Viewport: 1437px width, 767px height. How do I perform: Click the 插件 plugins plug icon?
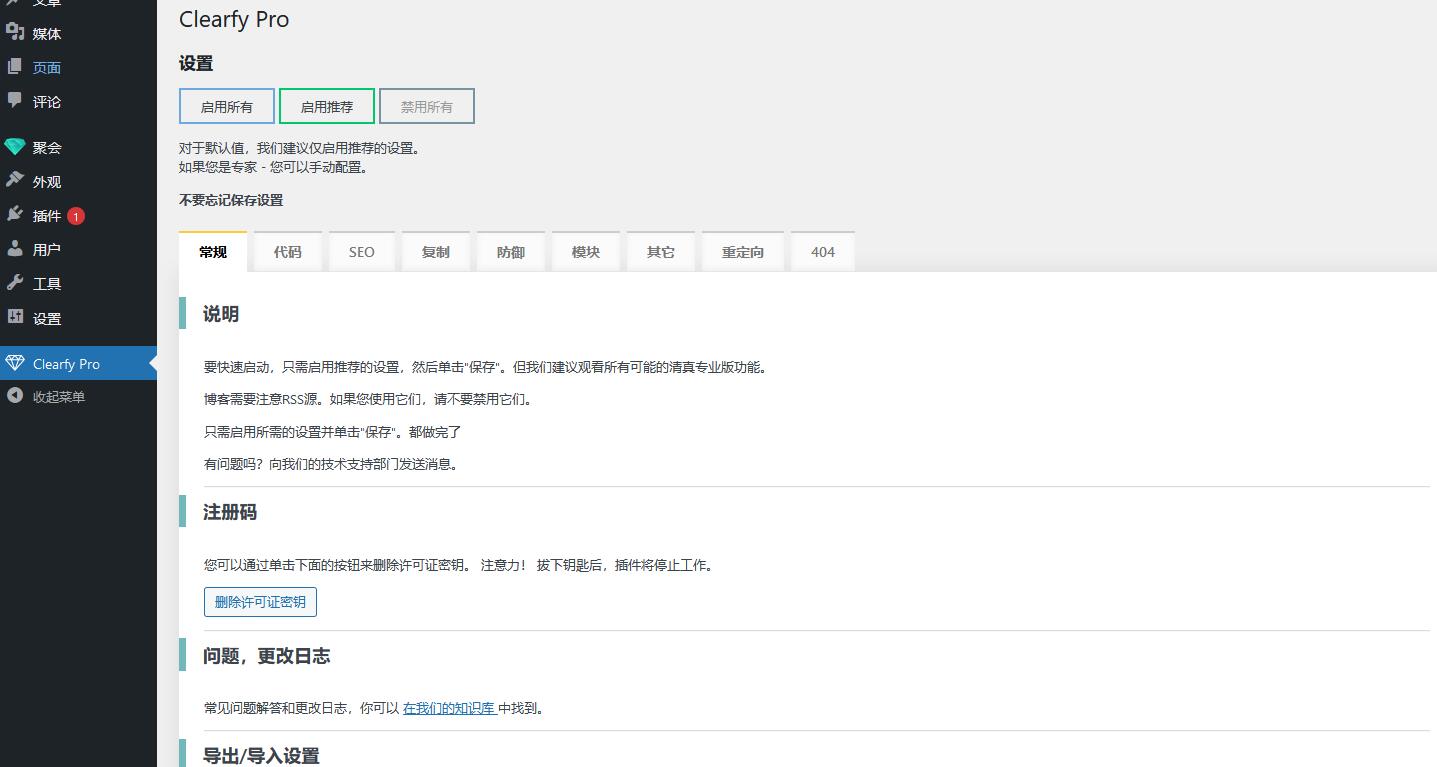[15, 215]
